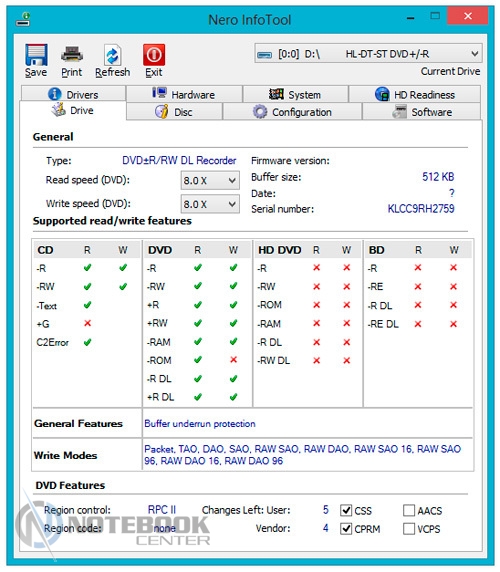This screenshot has height=572, width=500.
Task: Click the red X for BD -RE DL read
Action: click(x=418, y=324)
